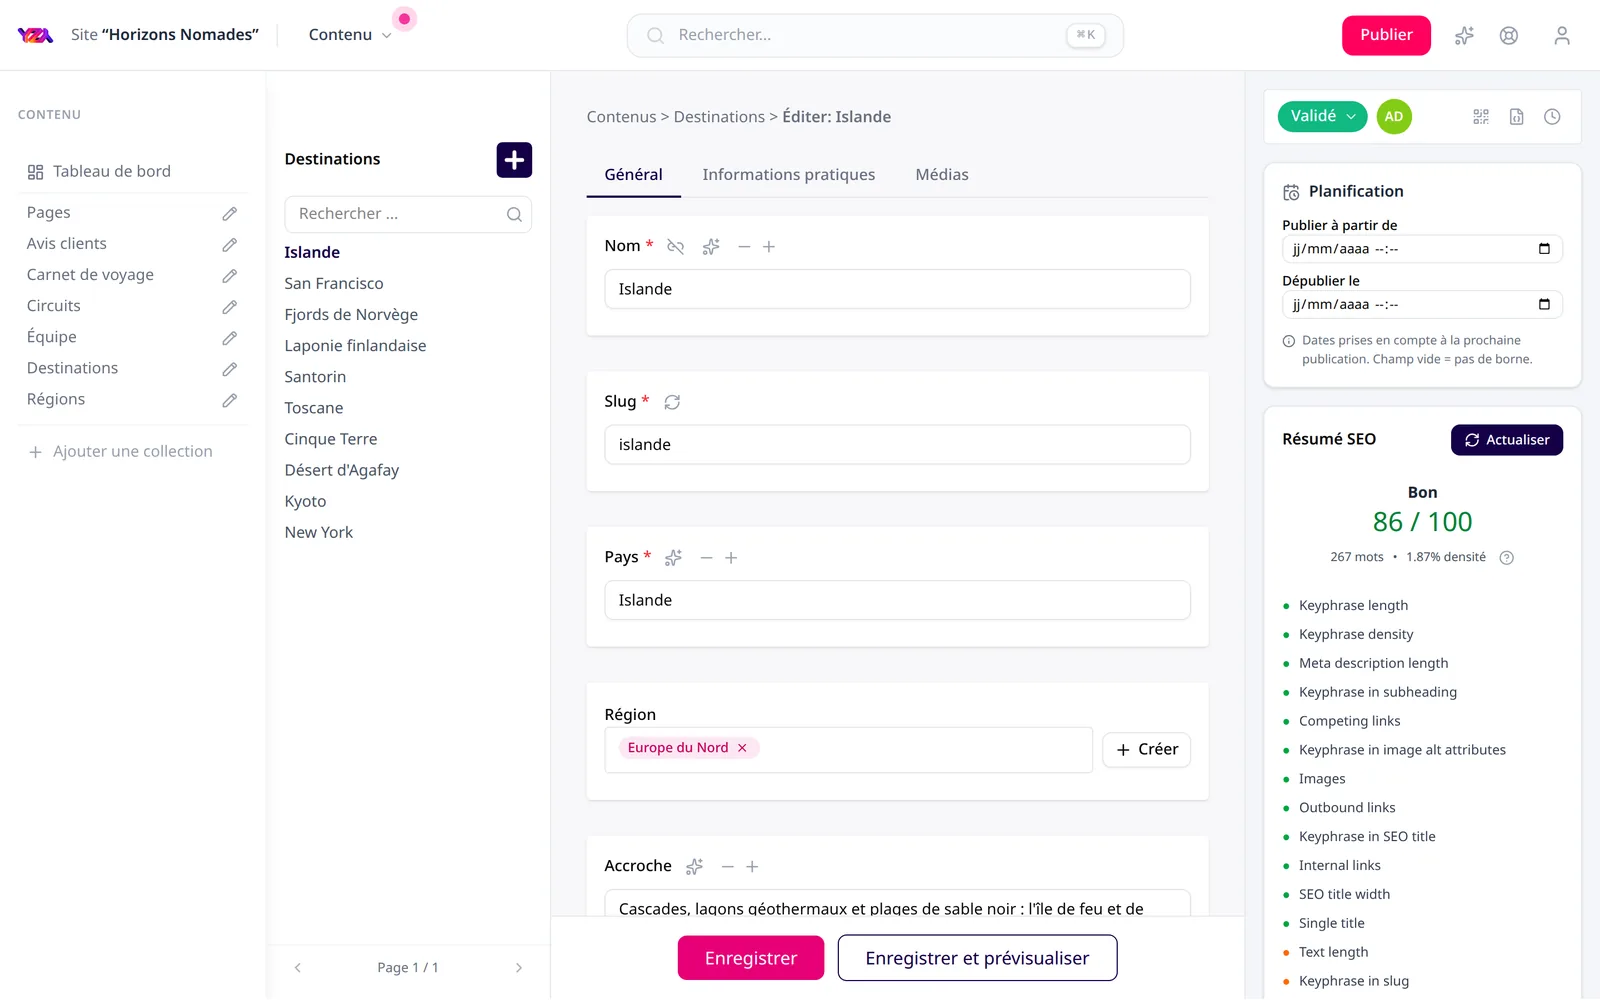This screenshot has height=1000, width=1600.
Task: Click the plus stepper beside Nom
Action: click(769, 247)
